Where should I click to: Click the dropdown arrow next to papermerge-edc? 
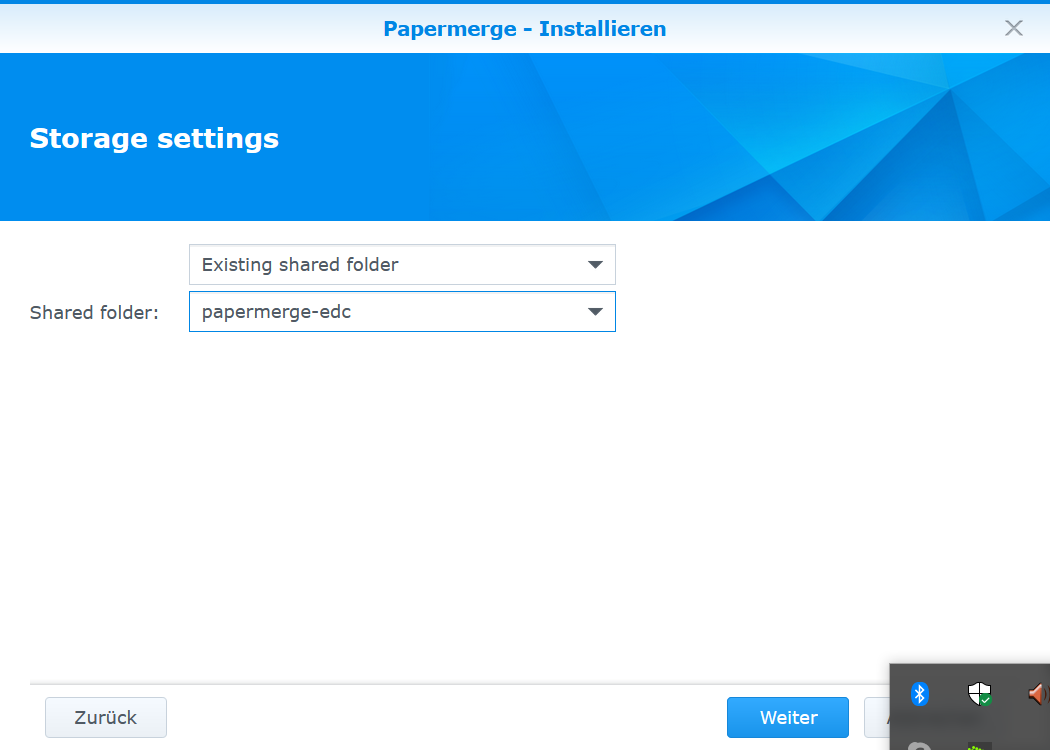coord(596,311)
